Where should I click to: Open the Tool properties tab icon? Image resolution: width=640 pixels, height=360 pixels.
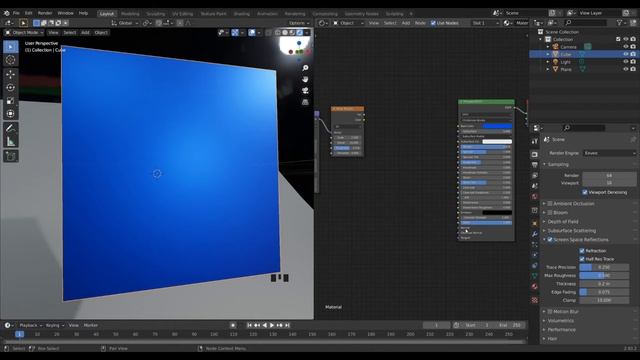point(535,141)
